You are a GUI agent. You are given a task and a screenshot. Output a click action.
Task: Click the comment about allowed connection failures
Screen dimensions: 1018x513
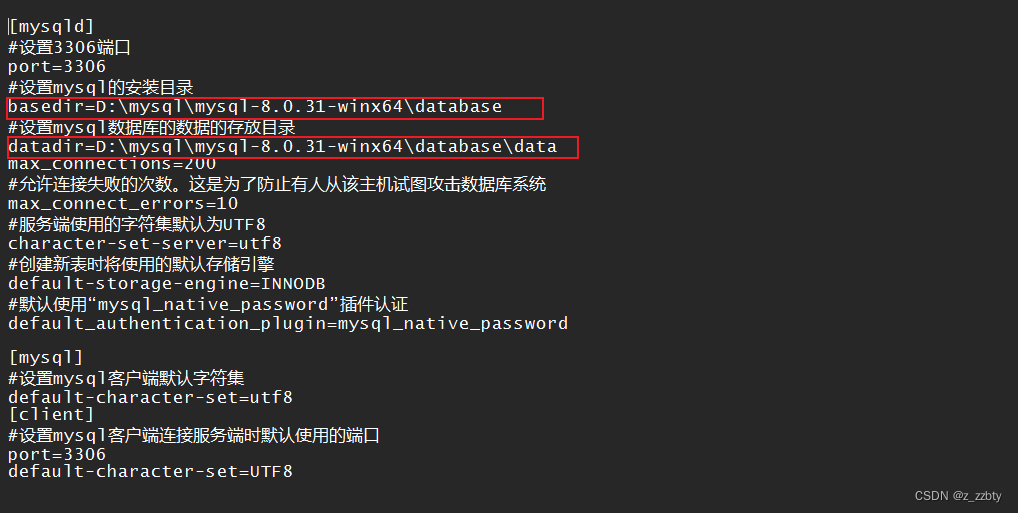277,184
